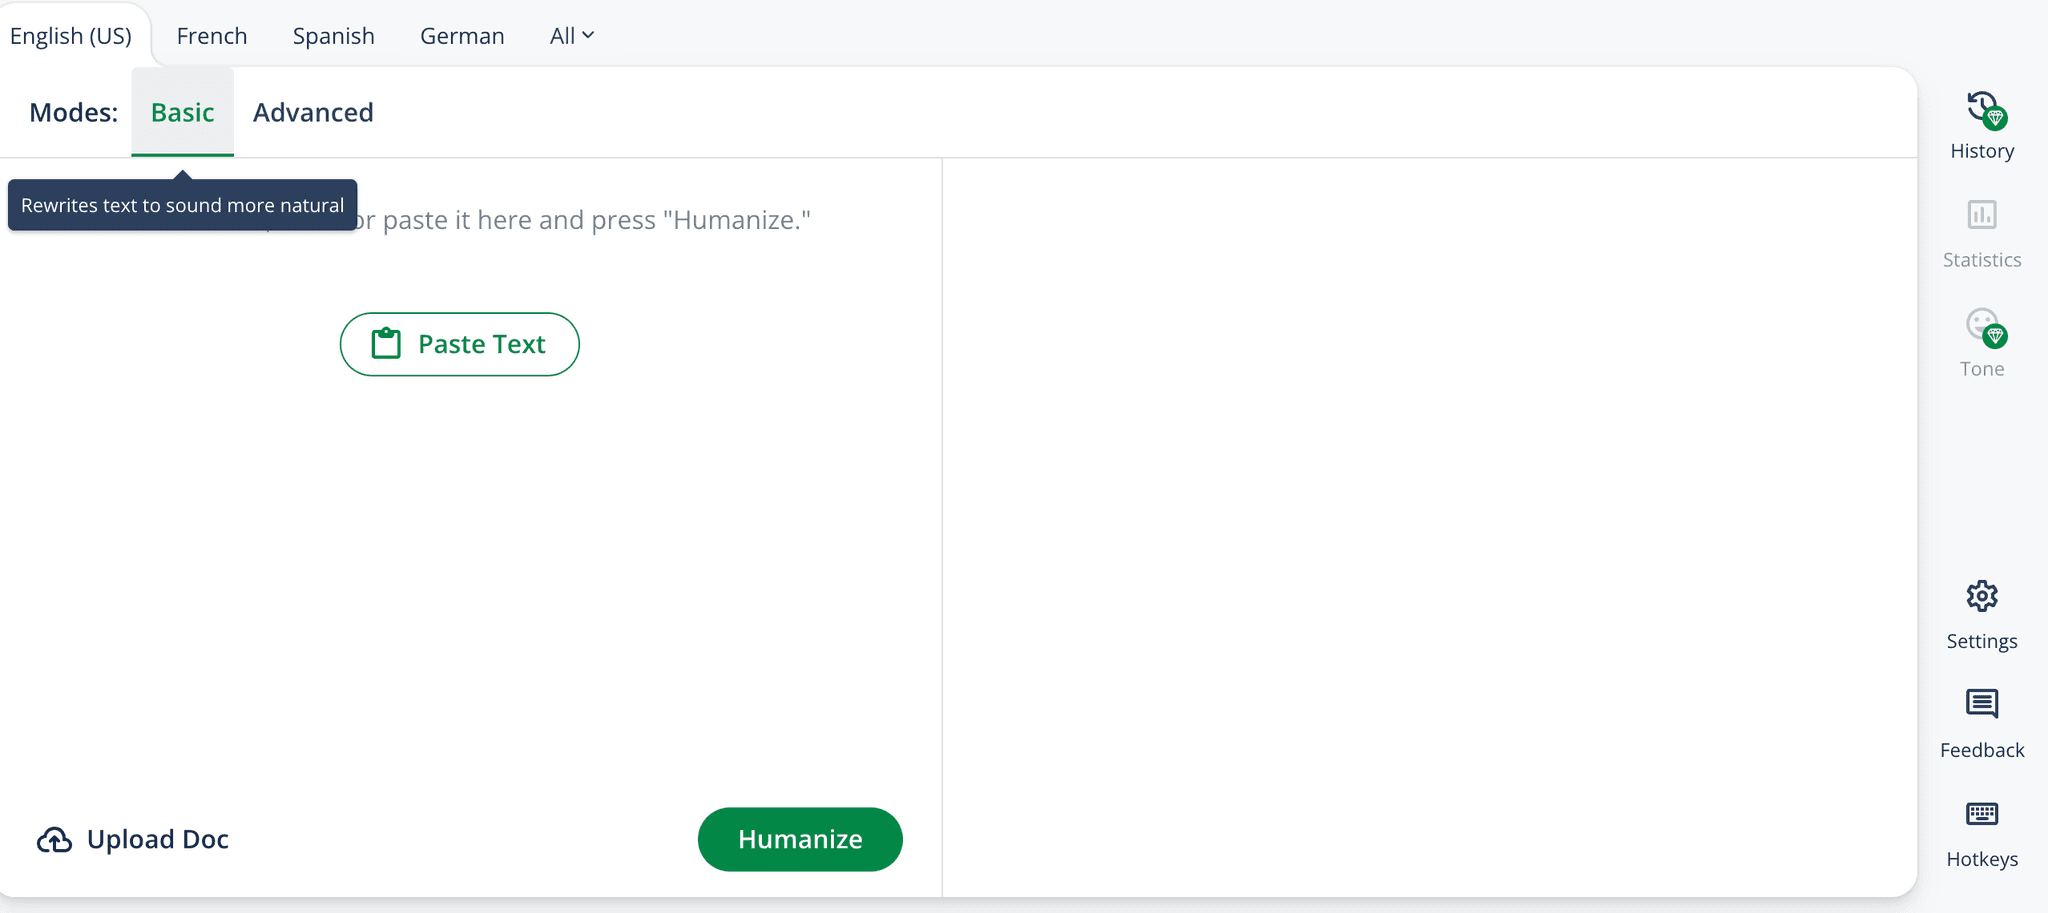Switch language to French
This screenshot has height=913, width=2048.
(x=211, y=35)
